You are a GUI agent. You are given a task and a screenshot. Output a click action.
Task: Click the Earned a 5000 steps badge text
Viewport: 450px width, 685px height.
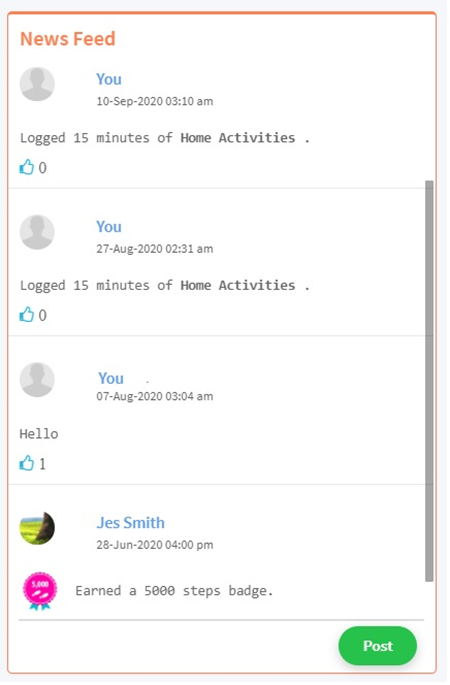(x=174, y=592)
